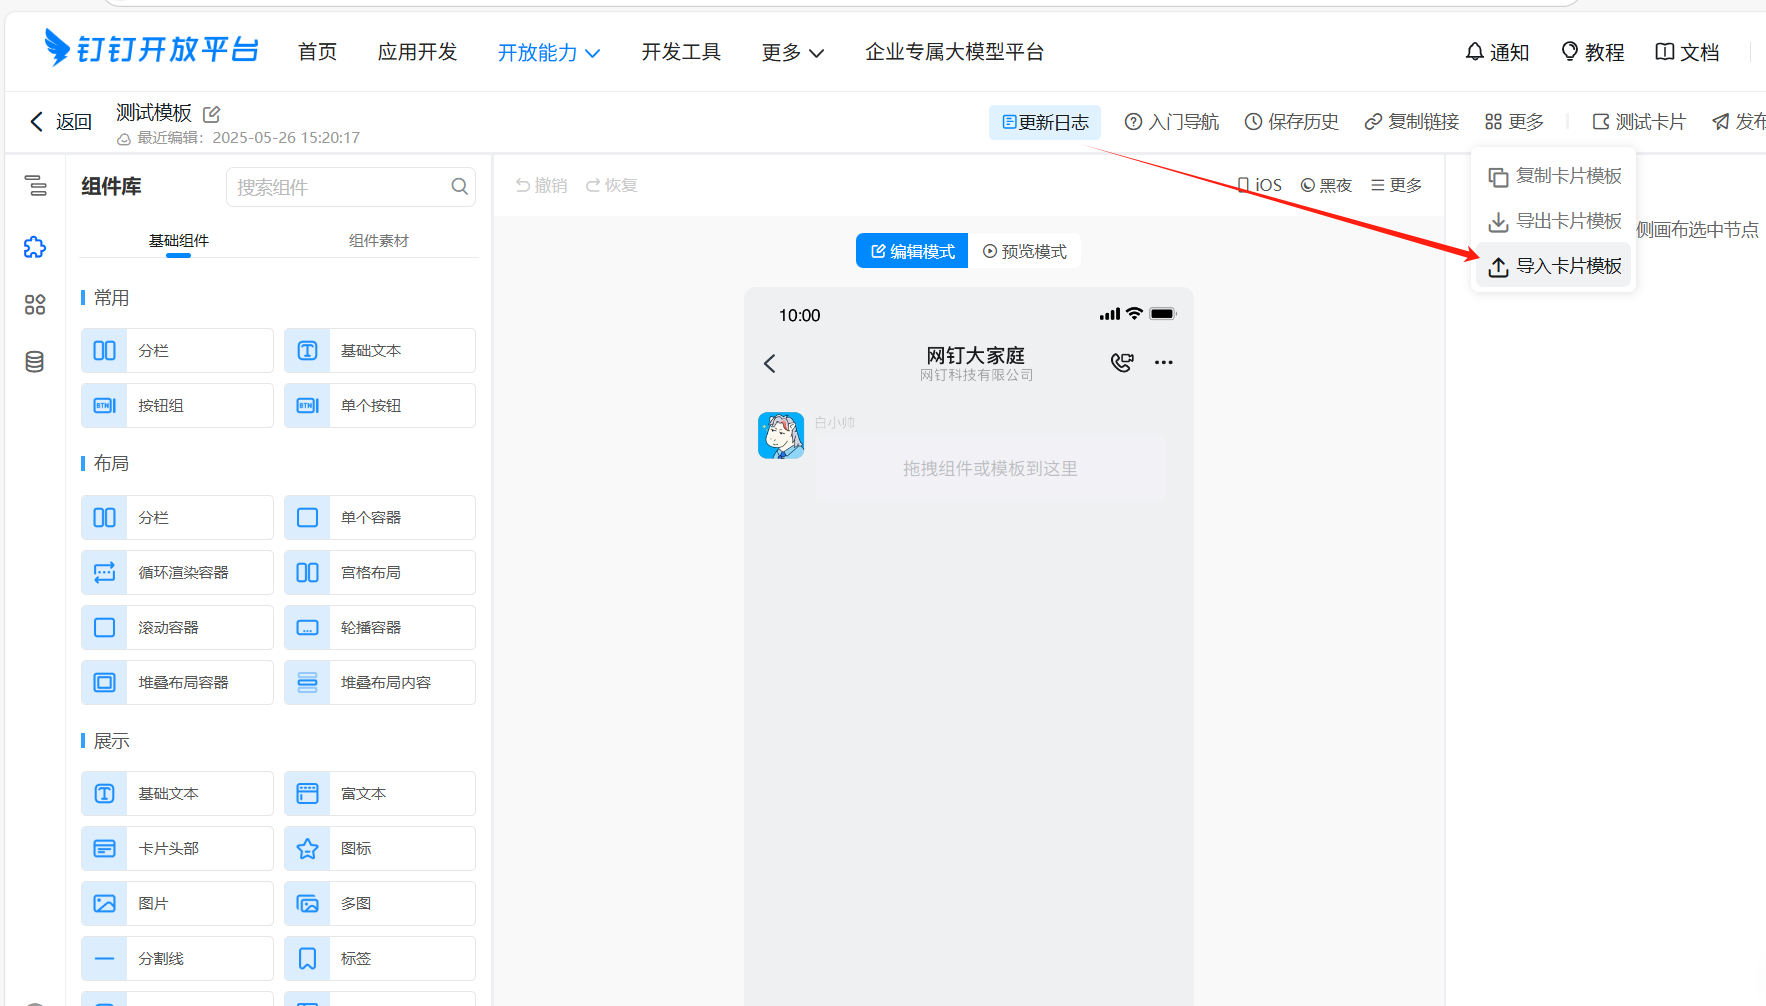Click the 返回 back button
Screen dimensions: 1766x1006
click(x=60, y=122)
